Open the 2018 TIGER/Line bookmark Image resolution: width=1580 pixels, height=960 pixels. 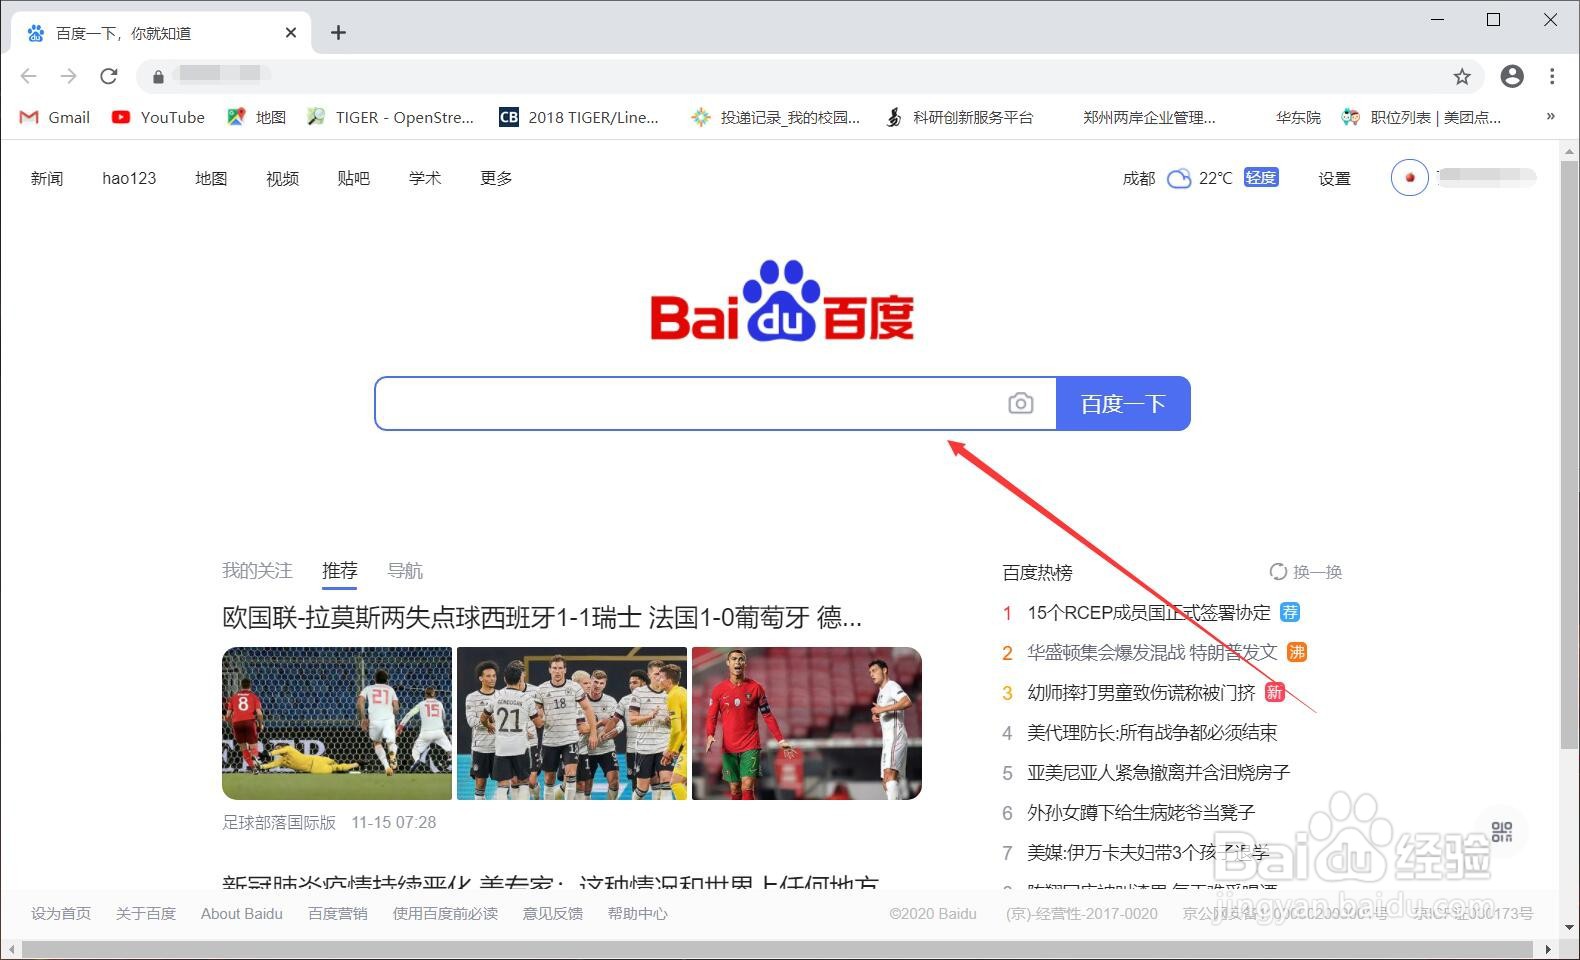click(579, 117)
